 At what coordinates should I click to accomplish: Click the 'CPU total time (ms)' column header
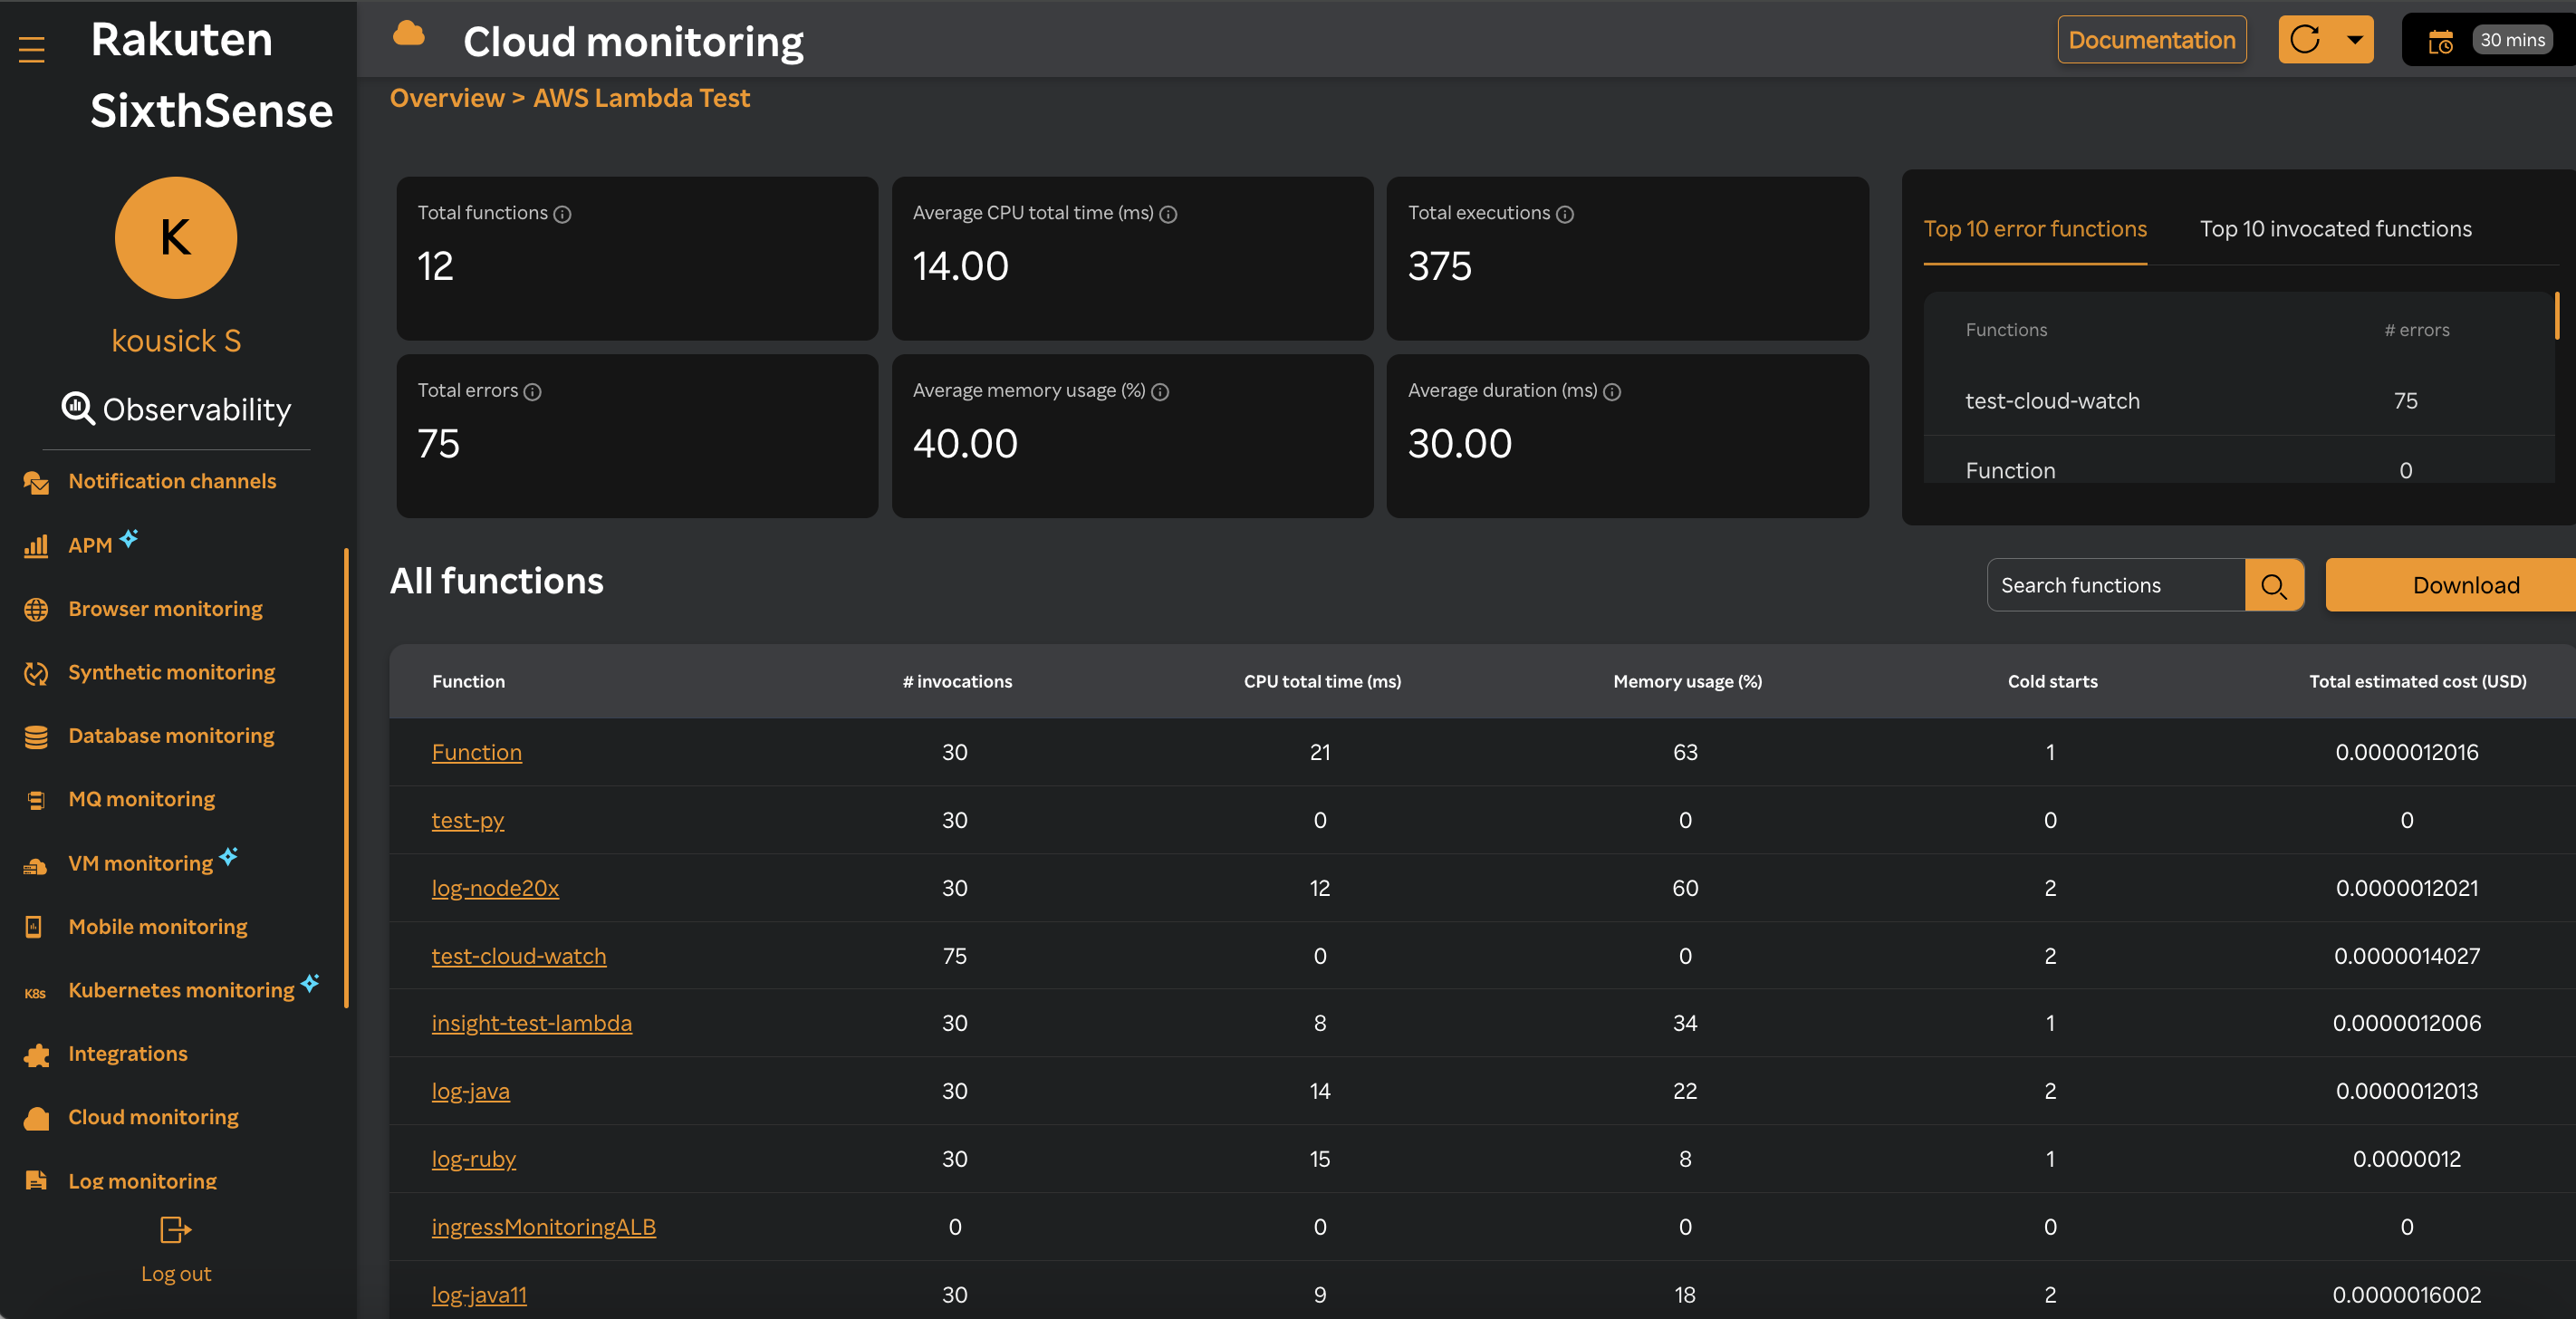1321,681
